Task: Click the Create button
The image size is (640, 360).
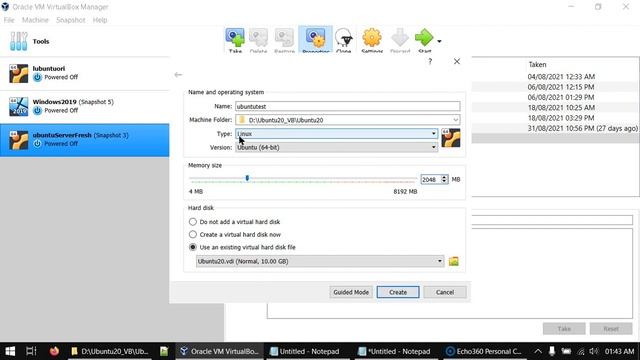Action: pyautogui.click(x=398, y=292)
